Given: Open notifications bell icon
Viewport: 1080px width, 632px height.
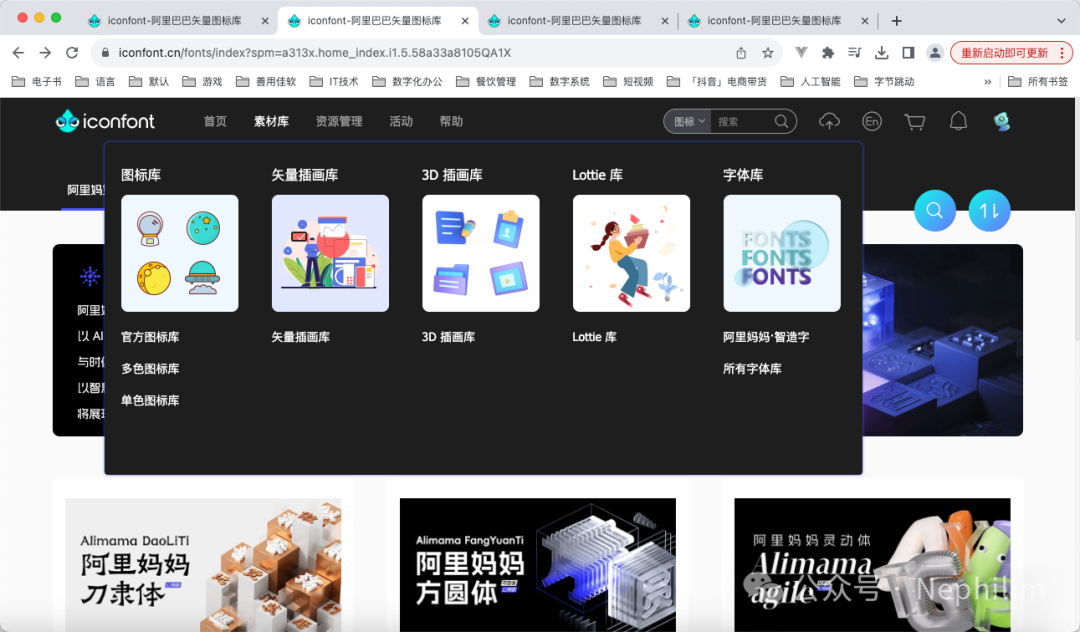Looking at the screenshot, I should [958, 121].
